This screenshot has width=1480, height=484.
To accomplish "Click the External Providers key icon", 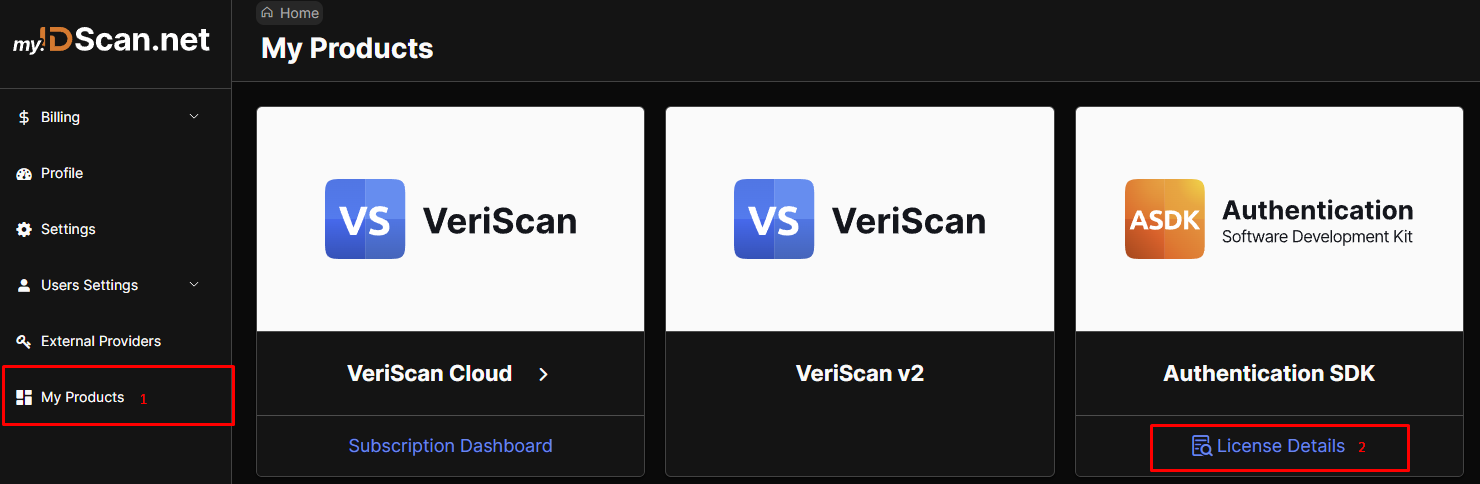I will pos(24,342).
